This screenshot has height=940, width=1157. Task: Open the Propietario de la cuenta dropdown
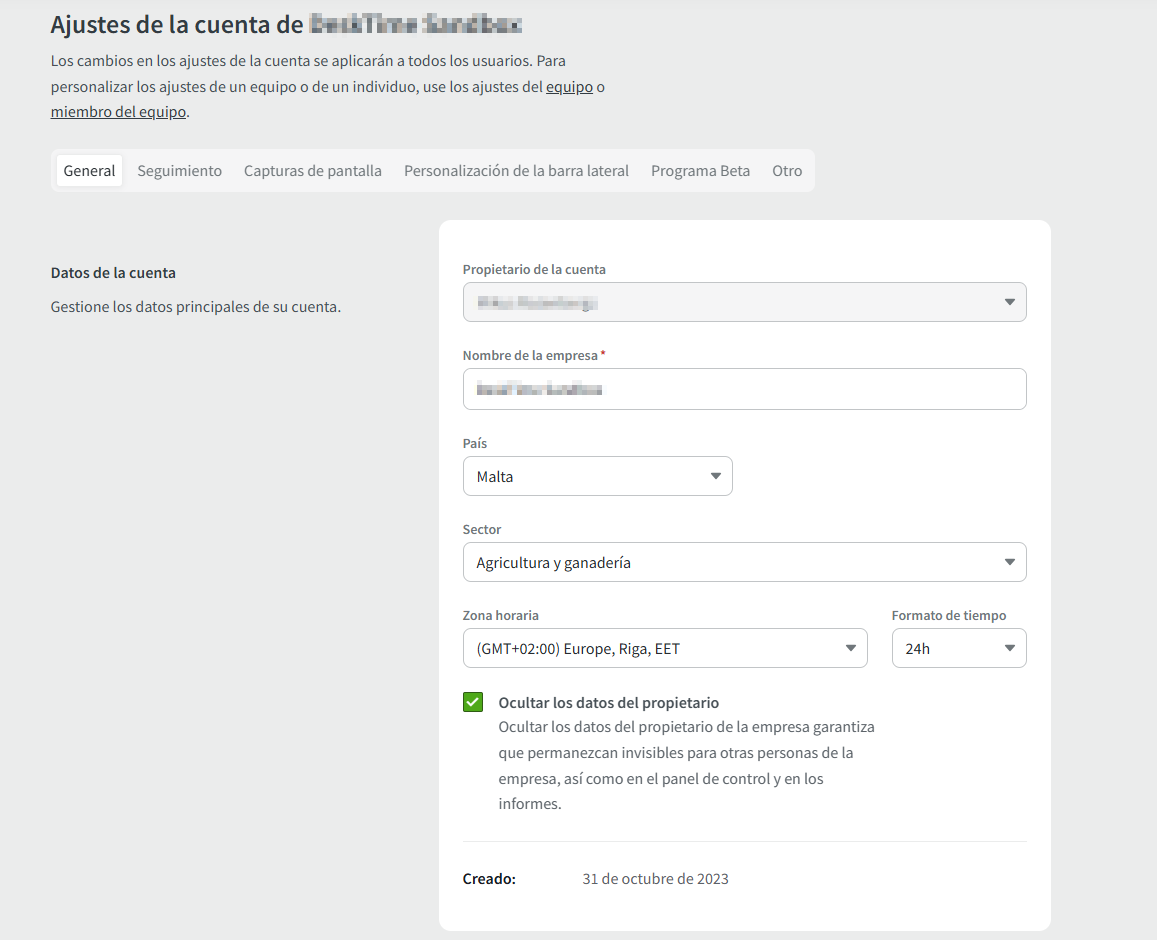tap(744, 302)
